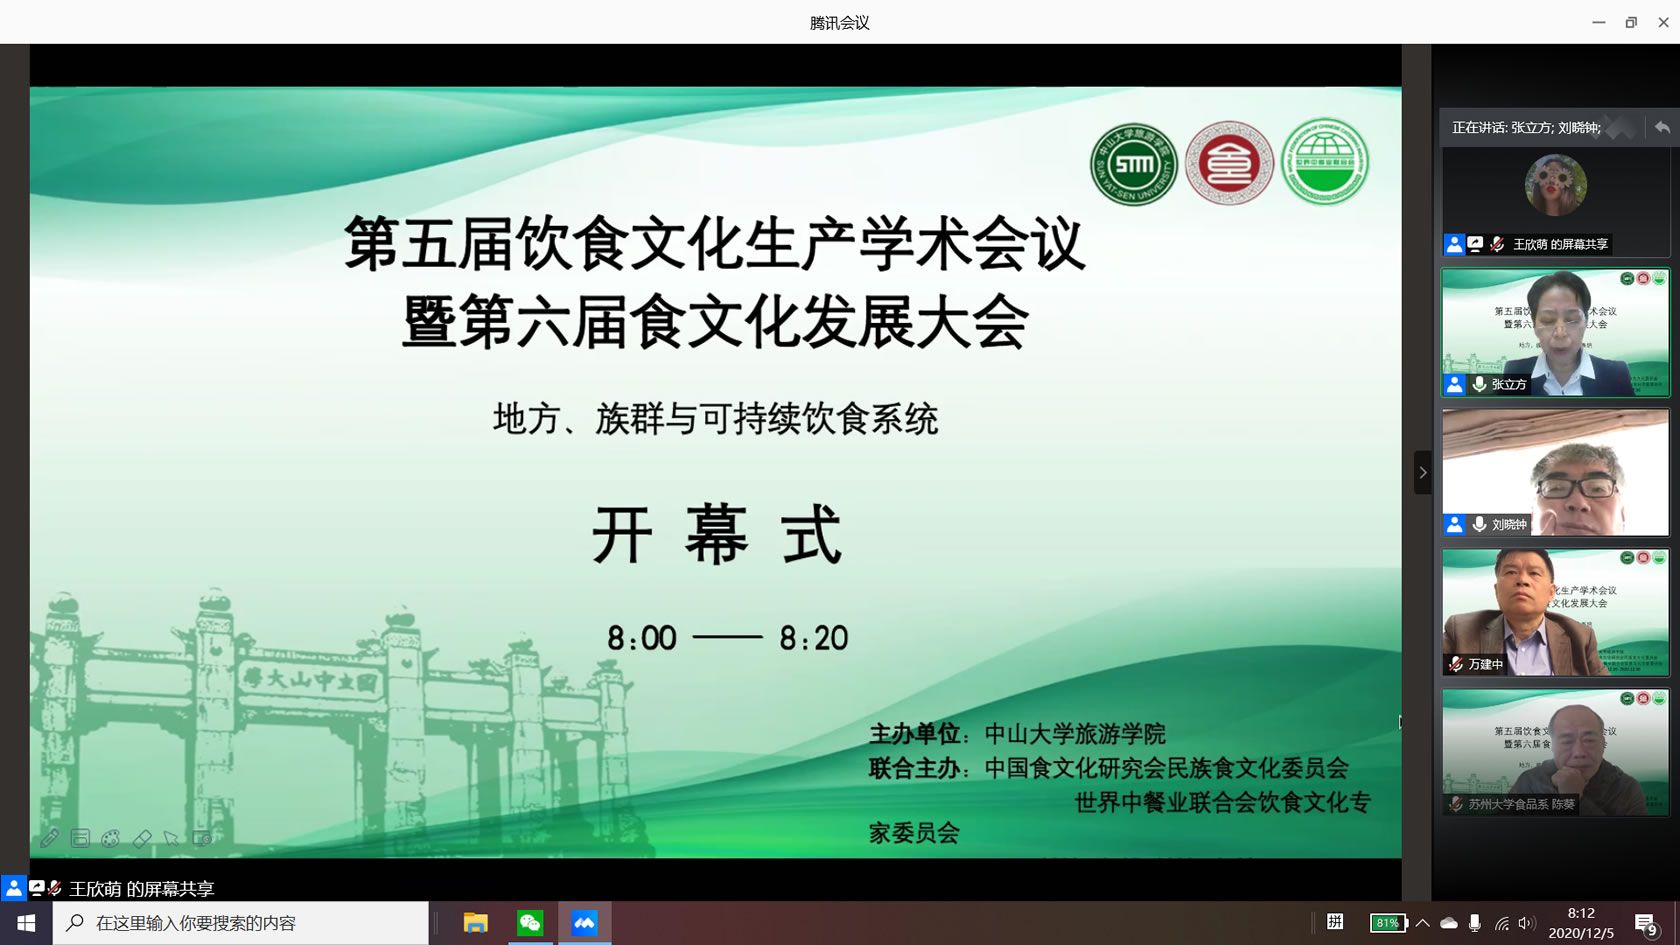Click the person icon on 张立方's video tile

pos(1454,384)
